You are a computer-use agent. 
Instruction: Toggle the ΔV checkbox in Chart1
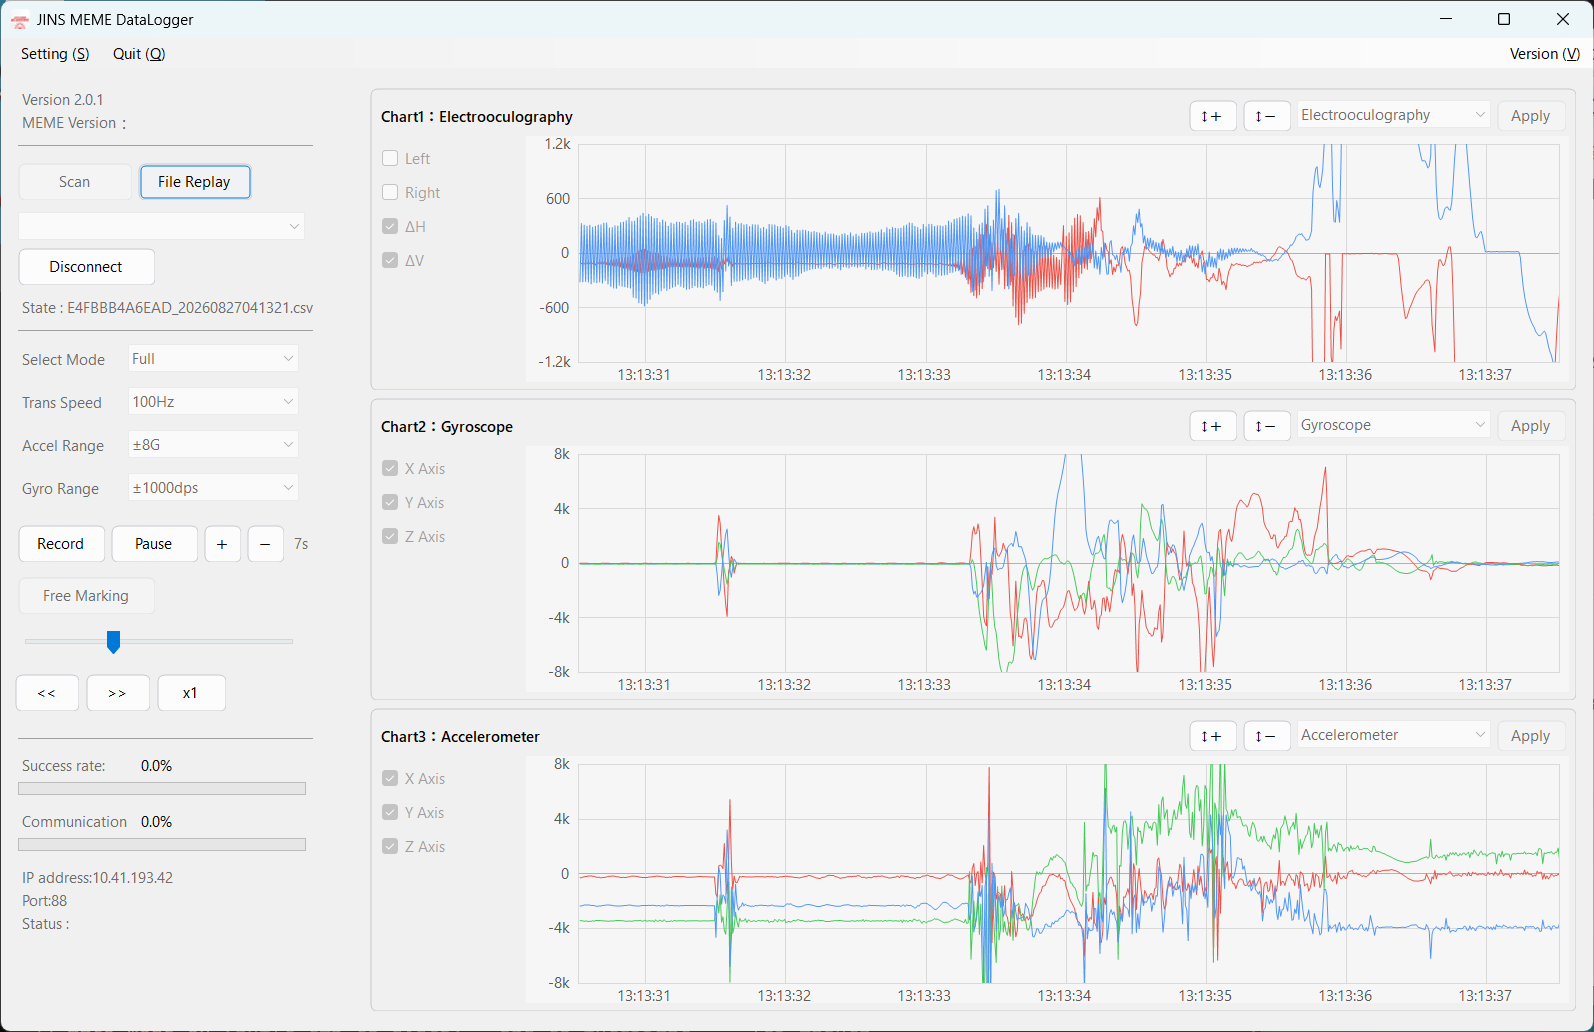click(x=390, y=260)
